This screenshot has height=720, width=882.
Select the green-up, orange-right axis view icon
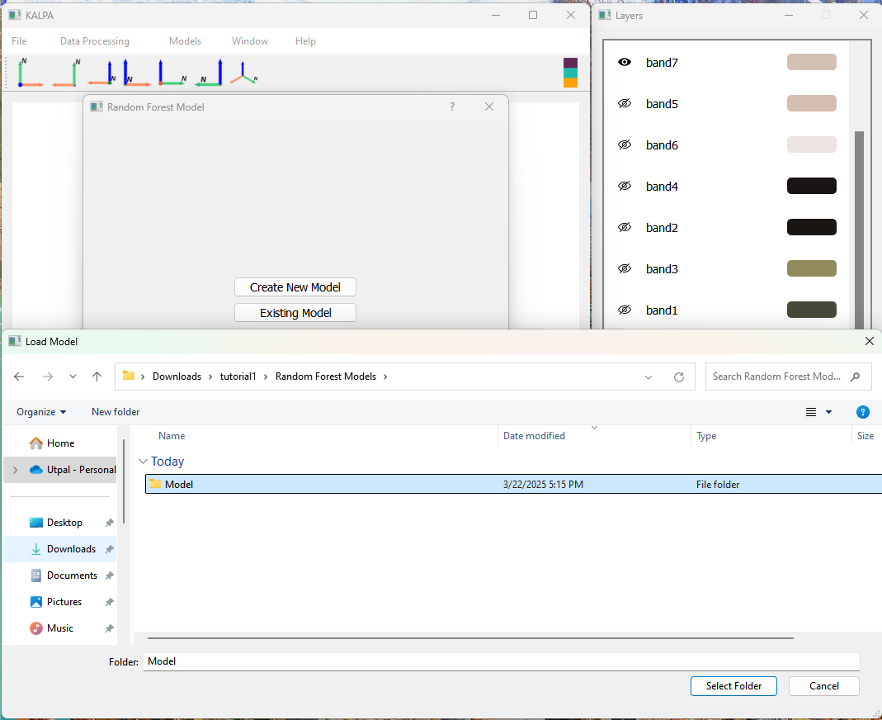[x=30, y=72]
